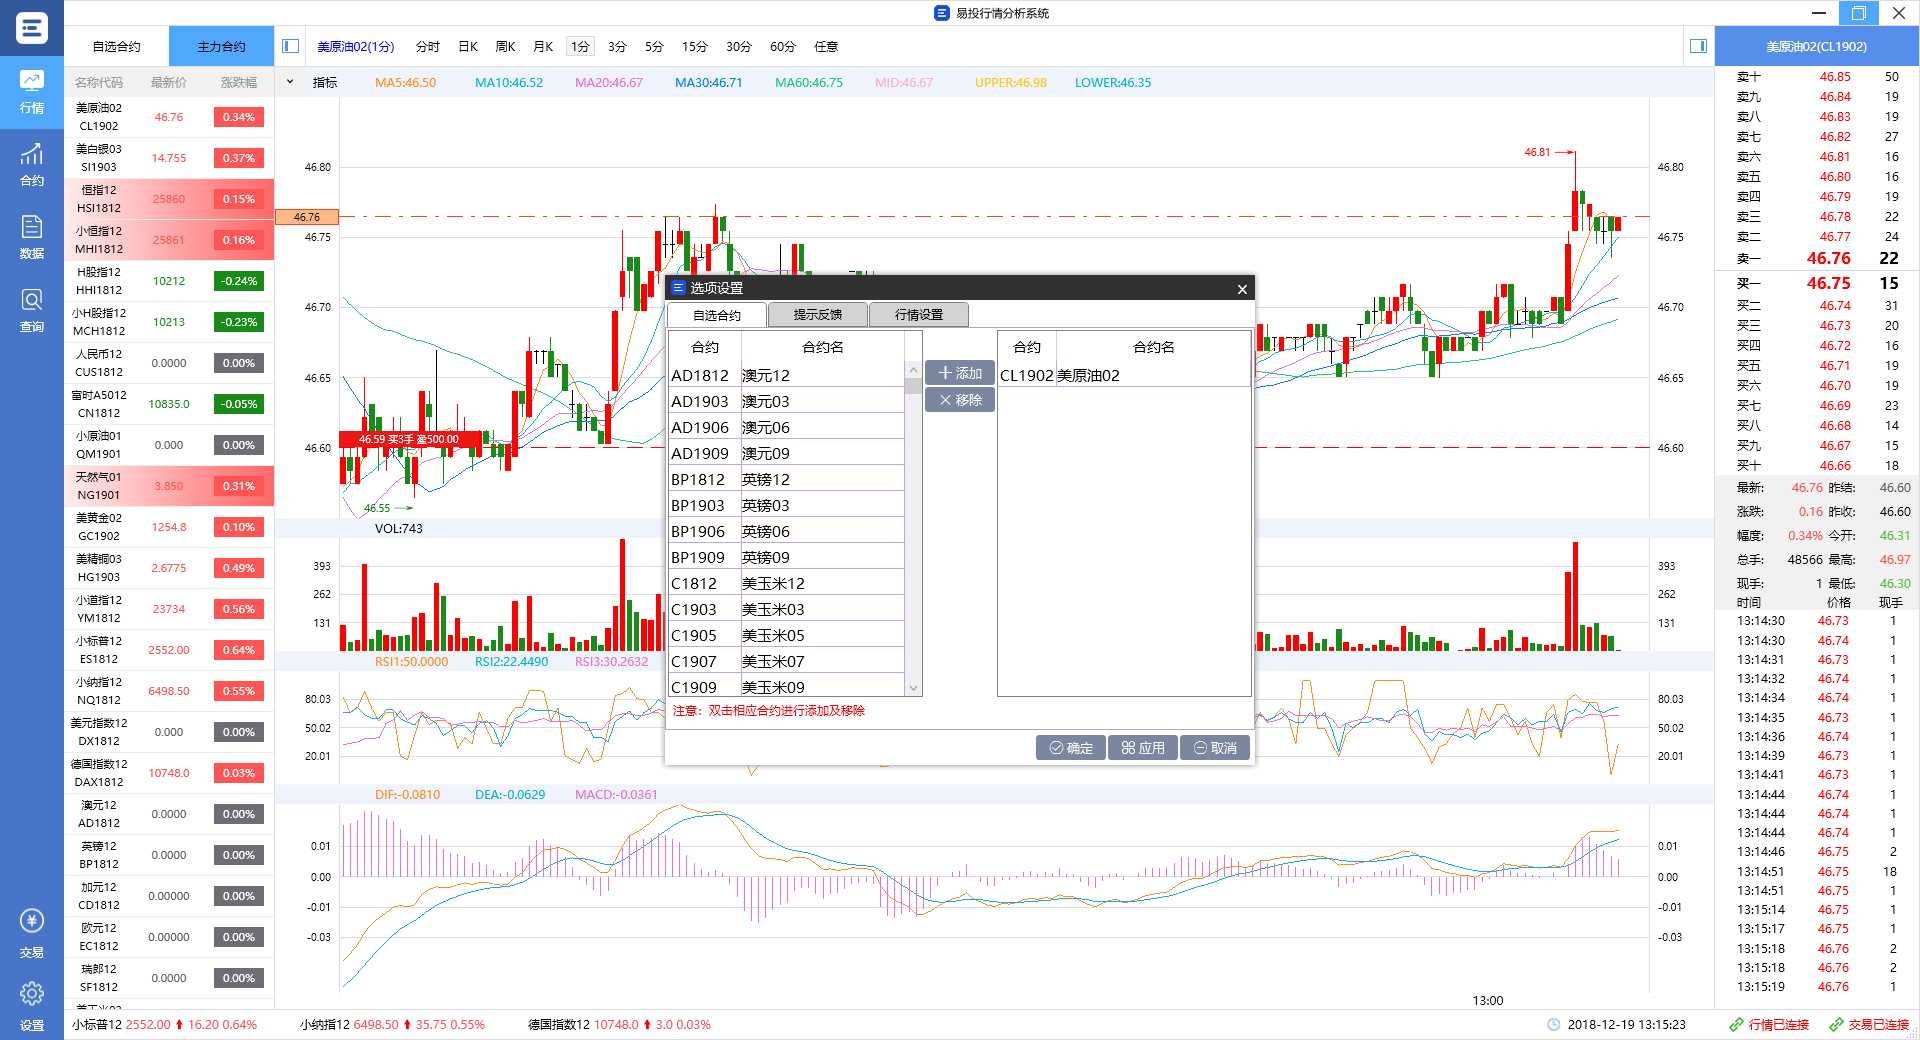Click the 行情已连接 status icon
1920x1040 pixels.
[1736, 1025]
